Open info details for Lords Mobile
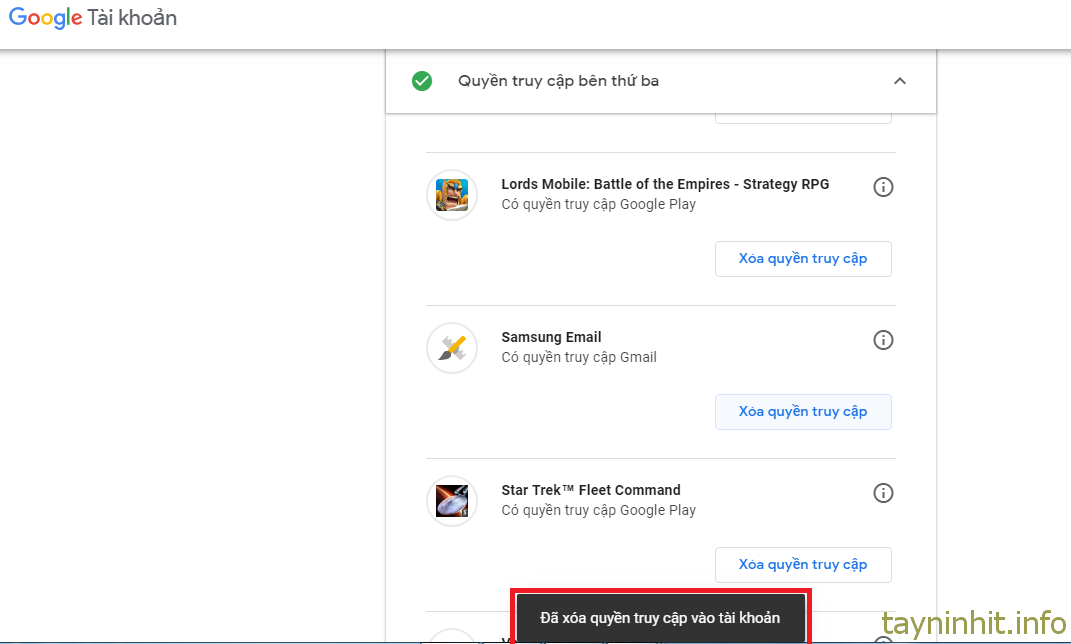Image resolution: width=1071 pixels, height=644 pixels. (x=883, y=187)
